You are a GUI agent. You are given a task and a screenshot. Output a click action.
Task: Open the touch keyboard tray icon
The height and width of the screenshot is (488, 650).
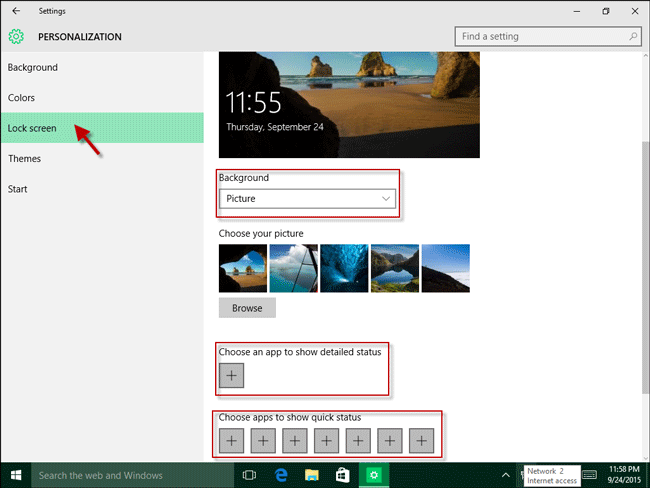point(589,475)
